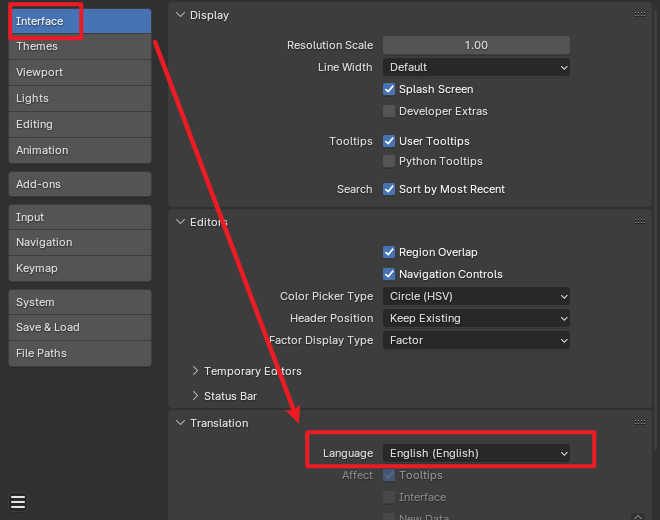Uncheck Sort by Most Recent
This screenshot has height=520, width=660.
(390, 189)
